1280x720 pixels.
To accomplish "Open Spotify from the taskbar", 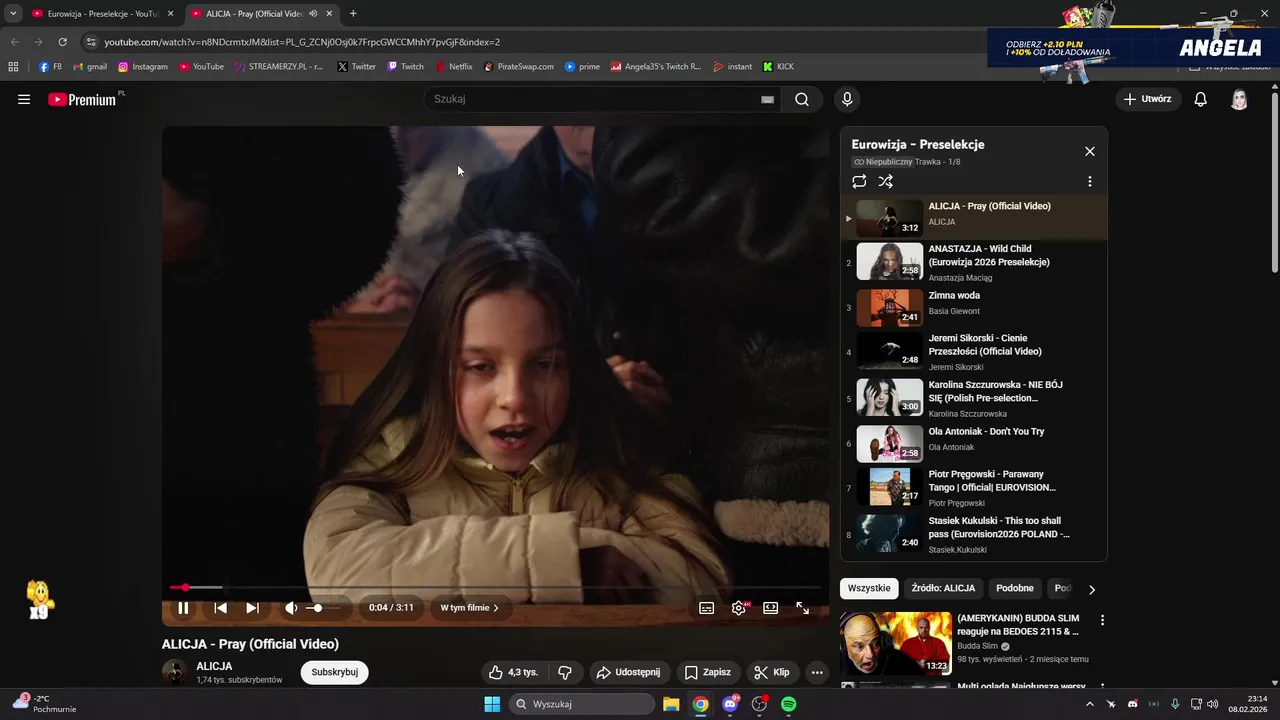I will click(x=788, y=704).
